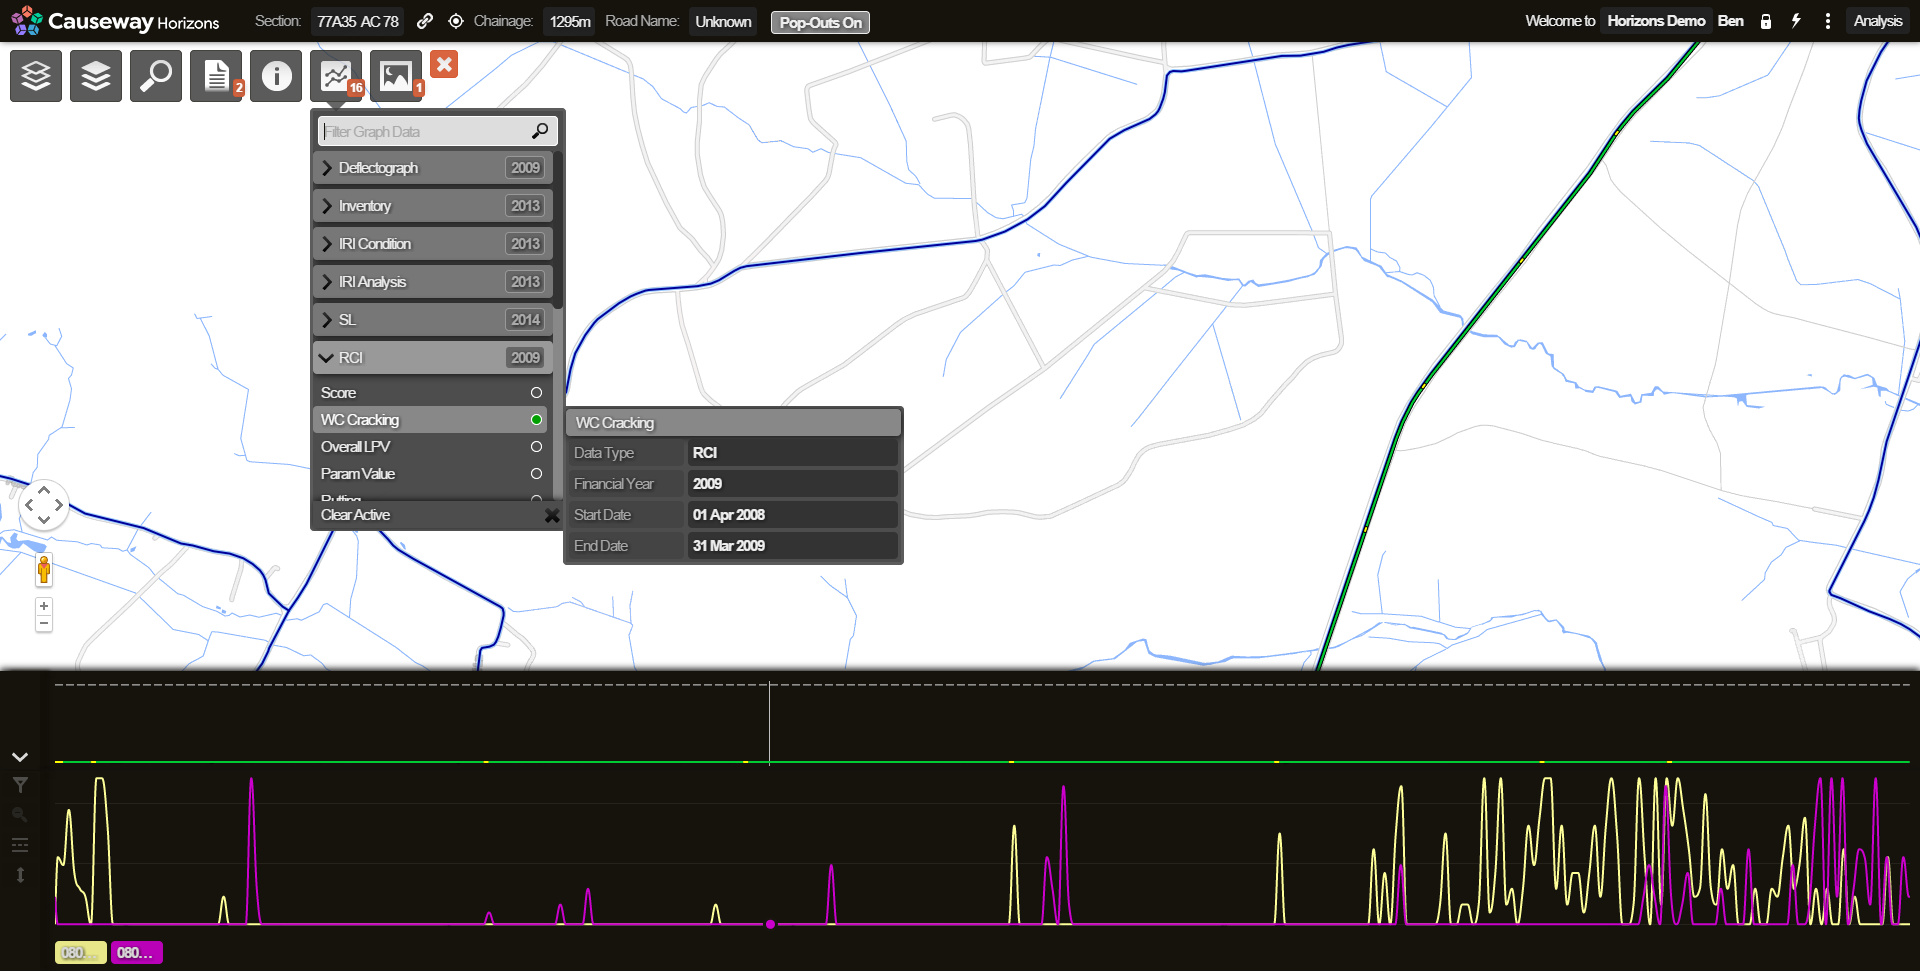Click the padlock icon in header
Viewport: 1920px width, 971px height.
[1766, 21]
